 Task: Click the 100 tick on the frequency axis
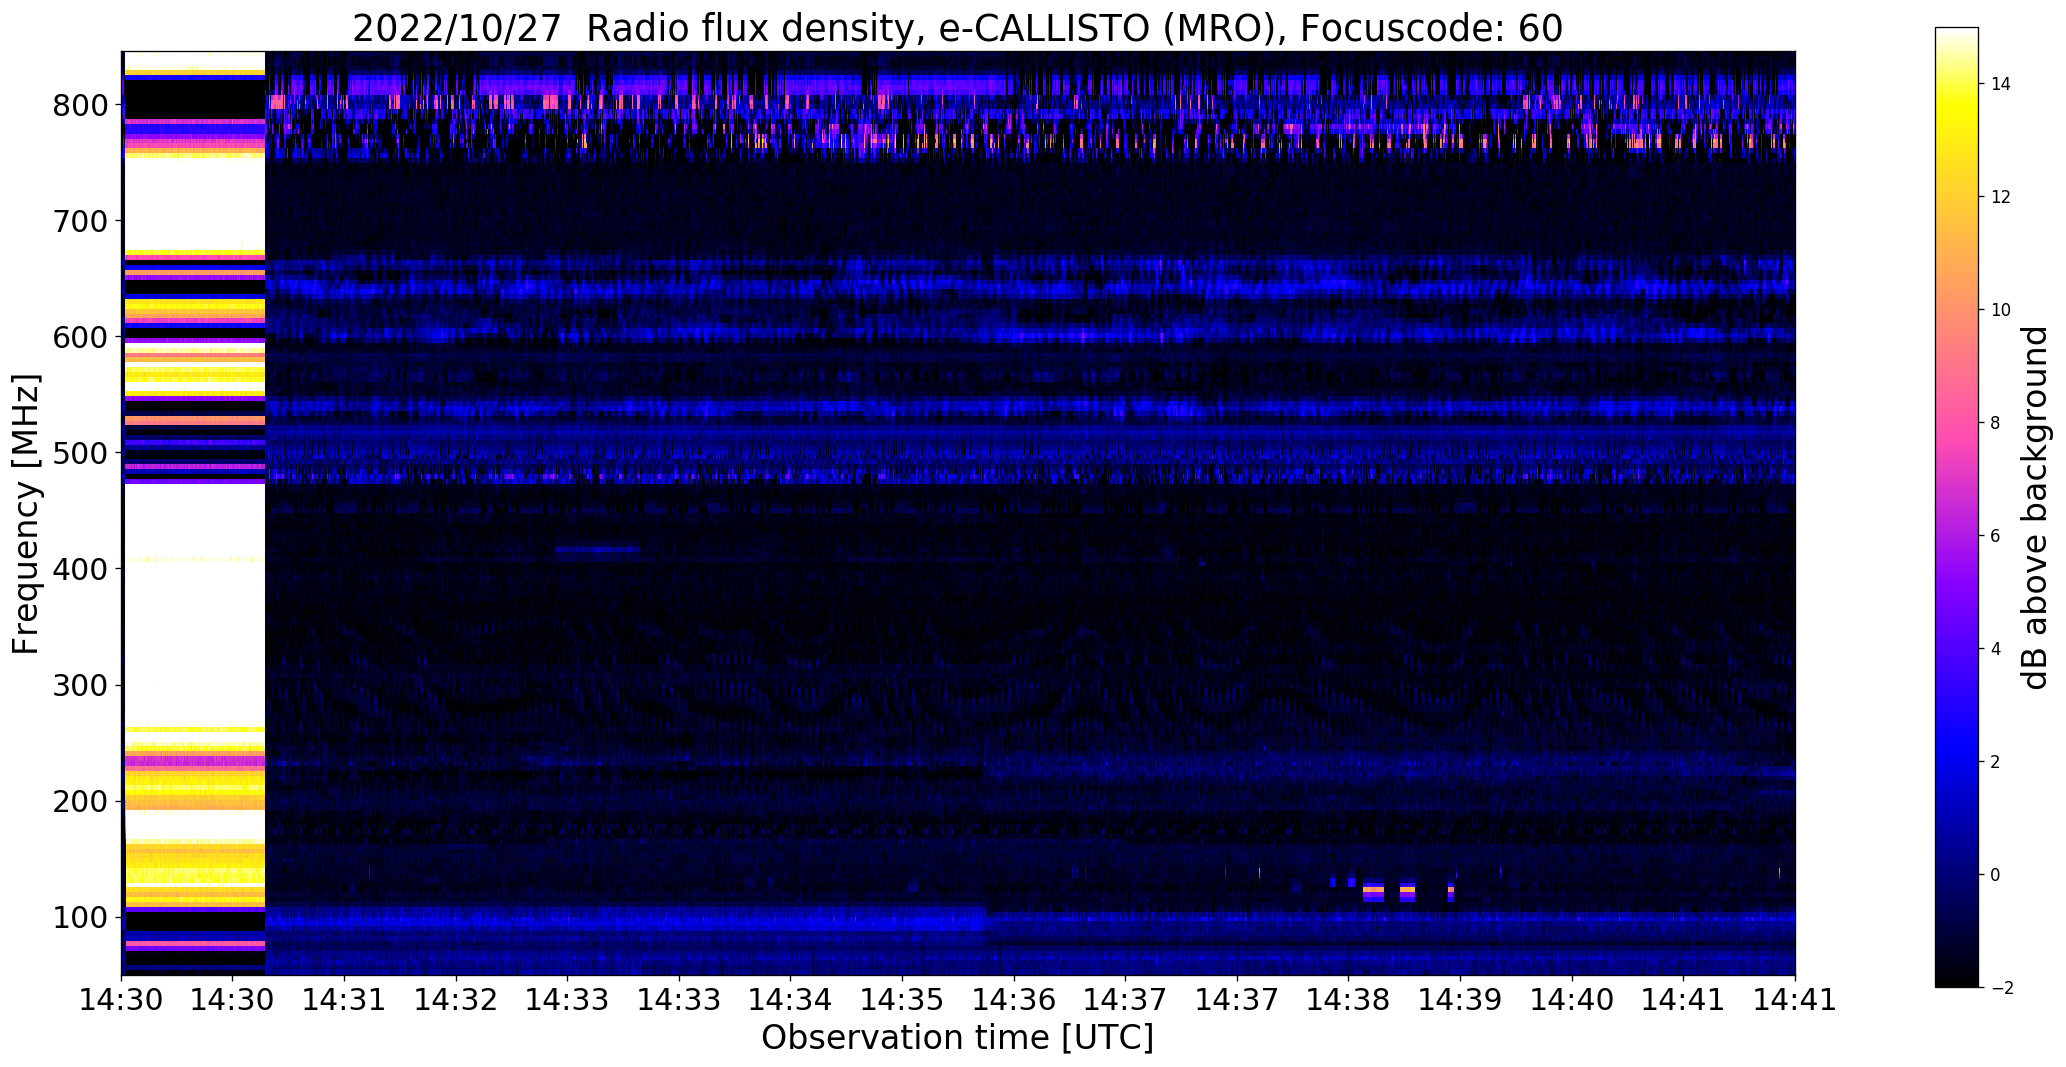click(x=80, y=917)
